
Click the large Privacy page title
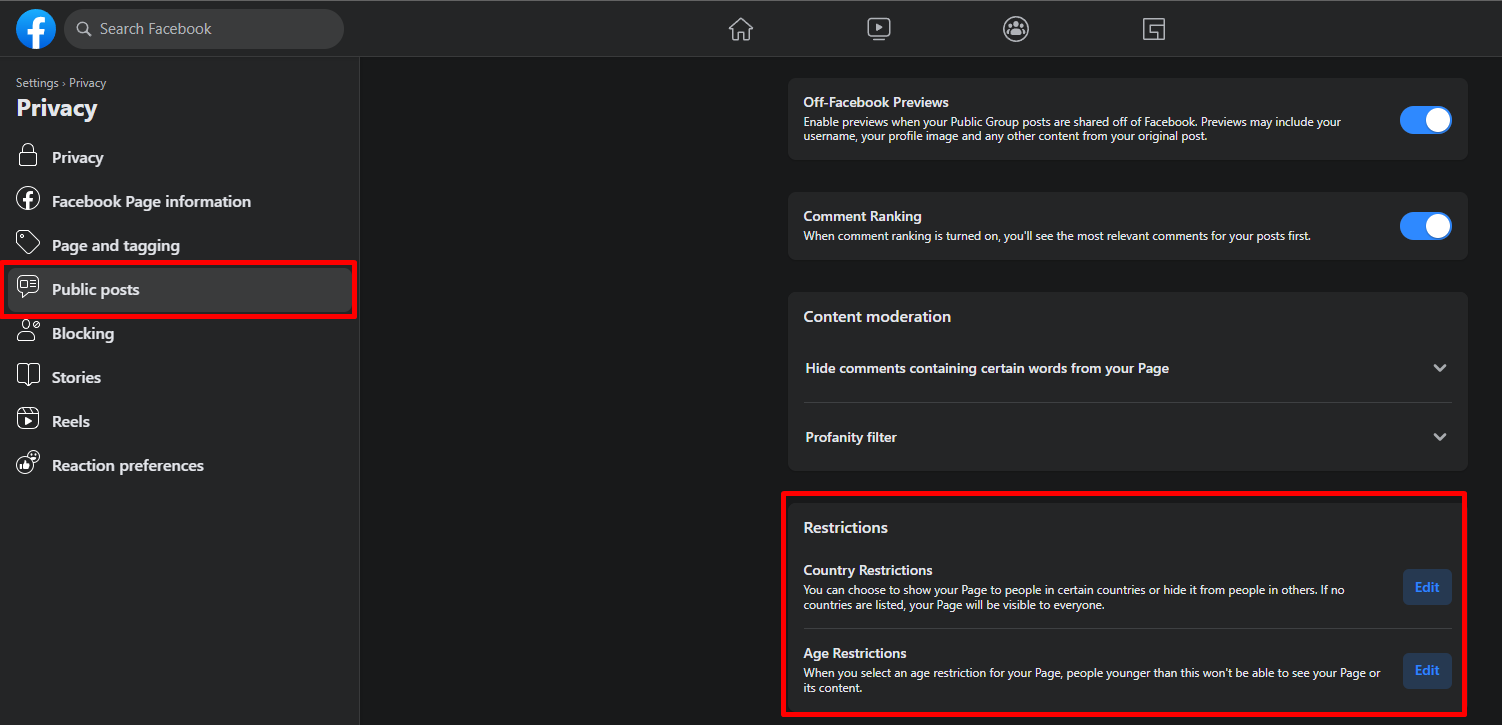57,109
